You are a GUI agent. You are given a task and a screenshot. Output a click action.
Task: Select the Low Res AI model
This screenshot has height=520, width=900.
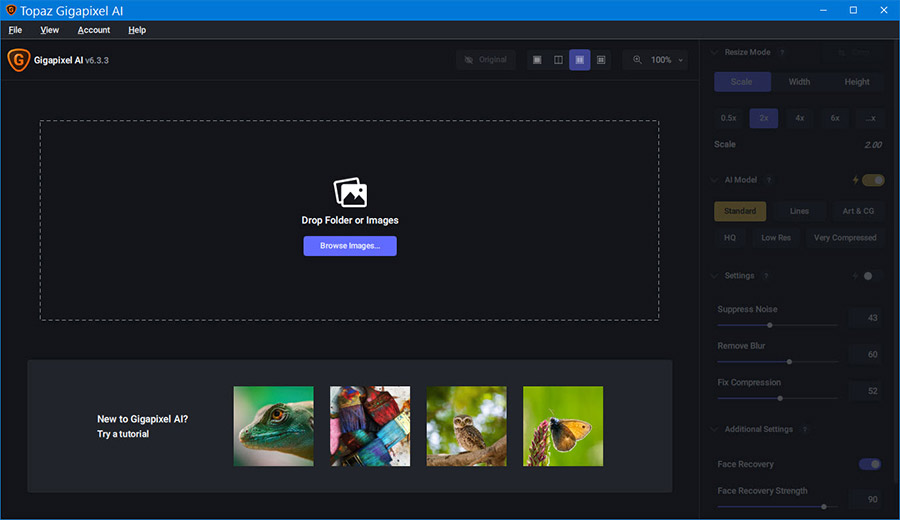[776, 238]
